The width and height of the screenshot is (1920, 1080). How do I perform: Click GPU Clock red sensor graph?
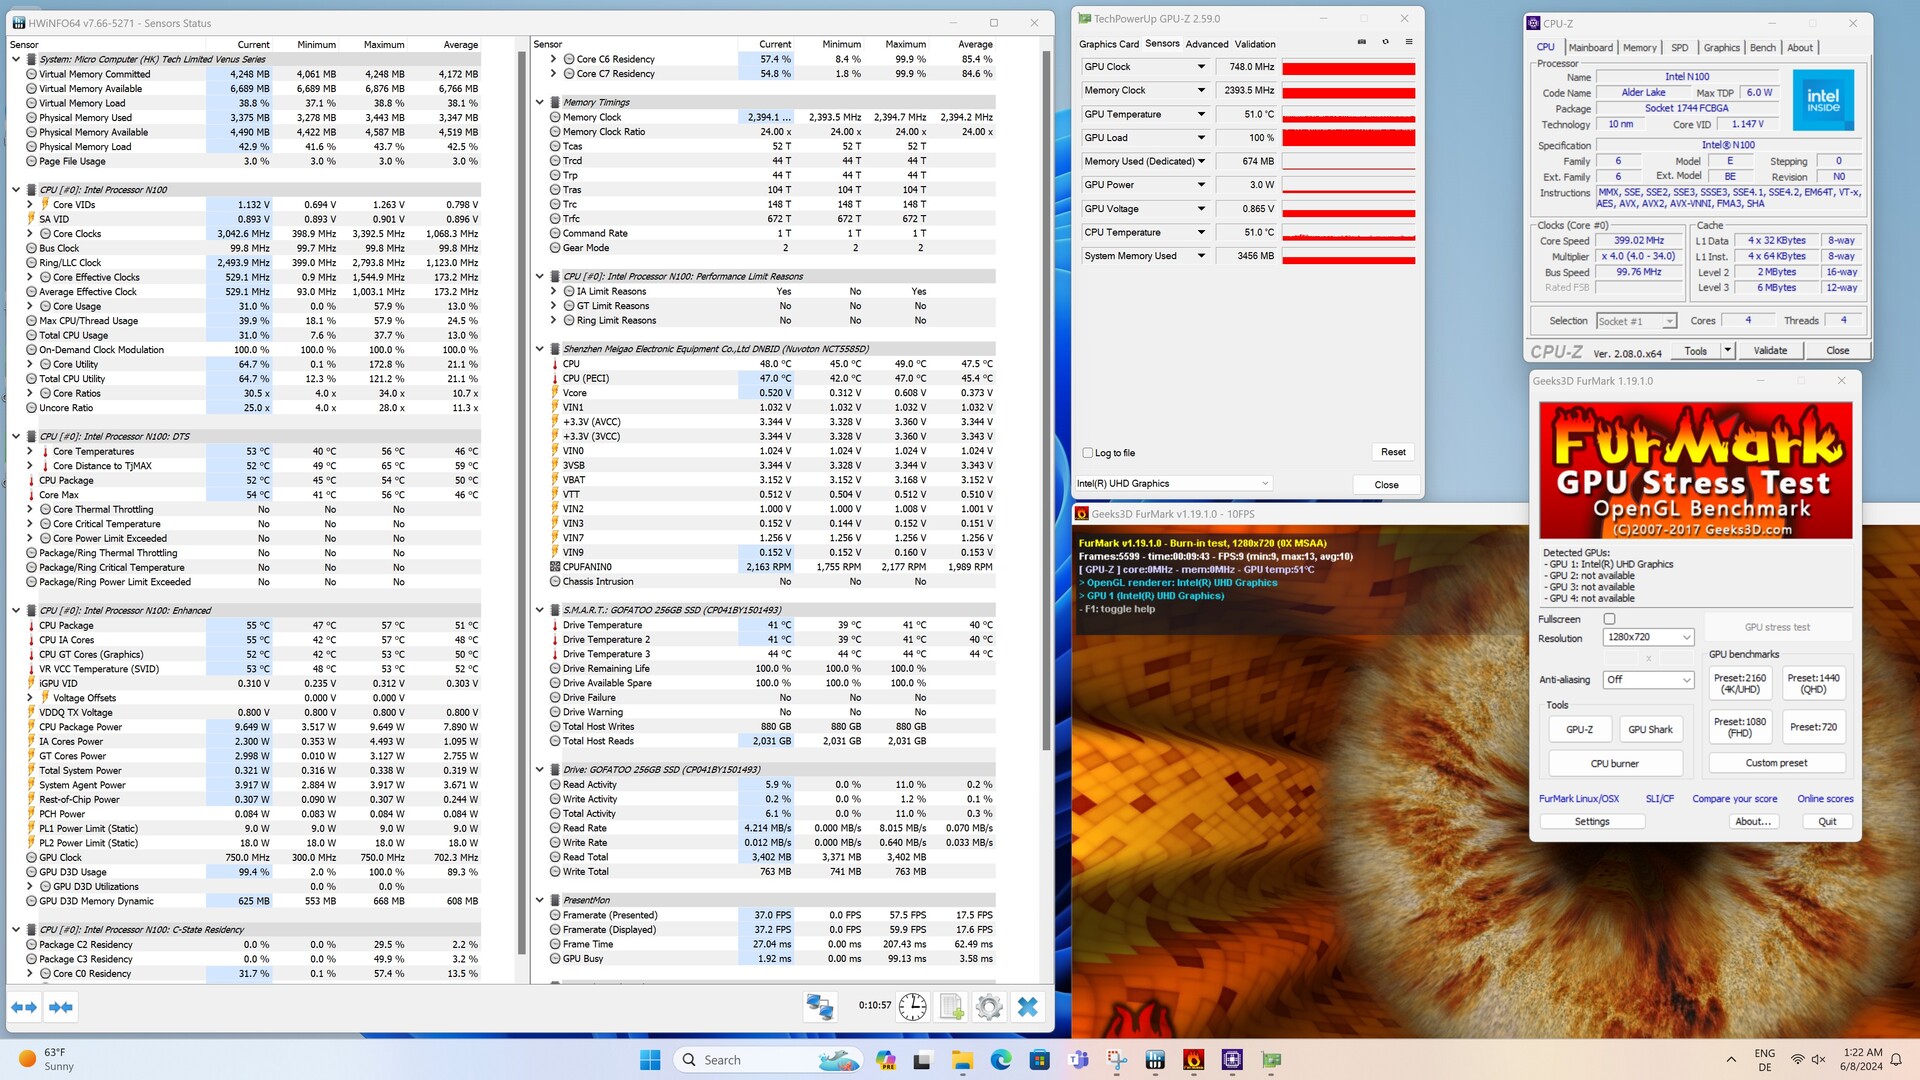(x=1348, y=67)
